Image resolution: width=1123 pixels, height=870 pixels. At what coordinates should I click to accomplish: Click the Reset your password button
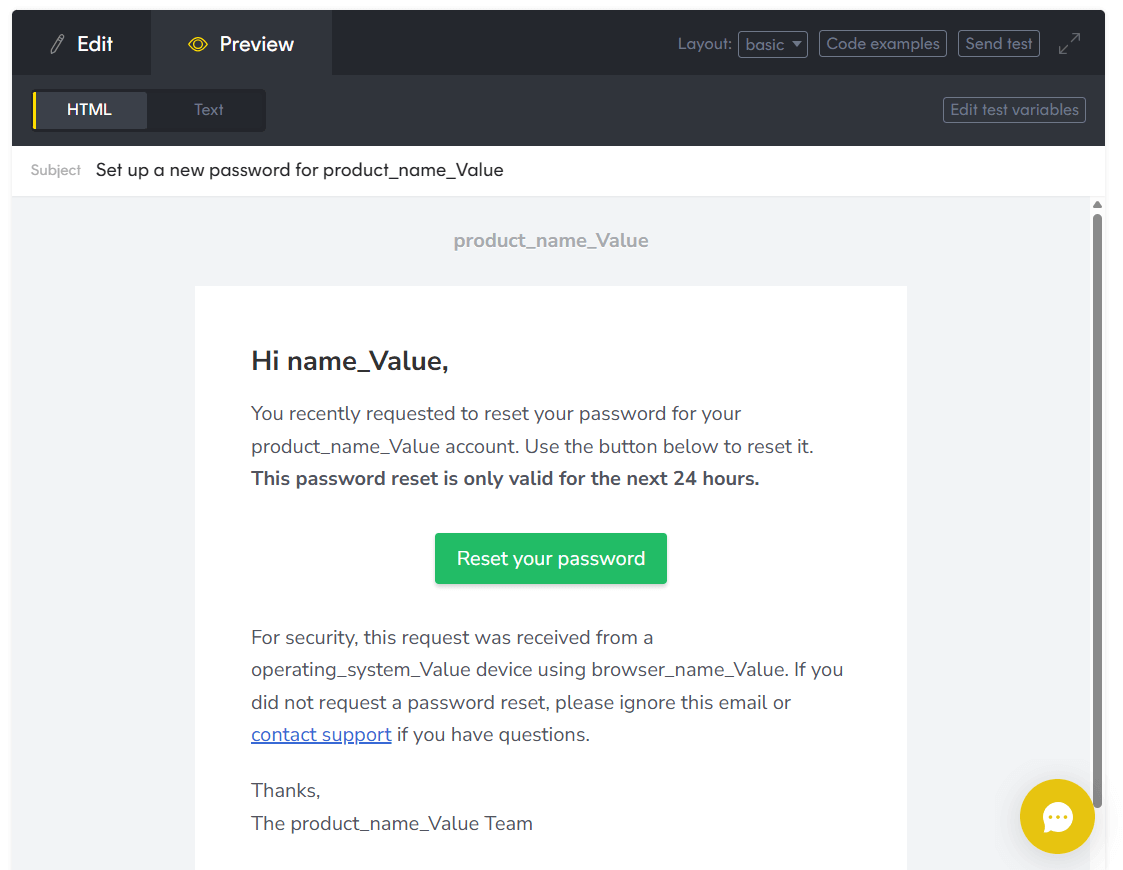pos(551,558)
